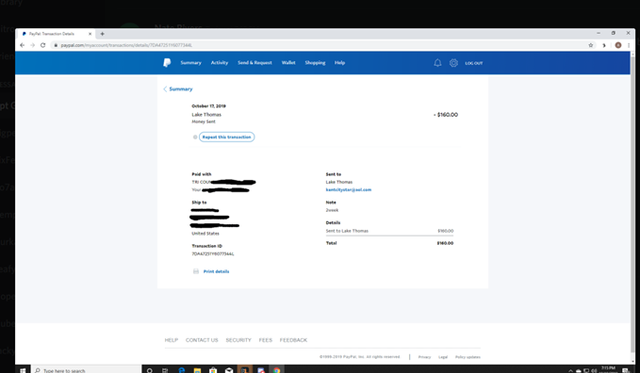Viewport: 640px width, 373px height.
Task: Open Microsoft Store from the taskbar
Action: click(x=213, y=370)
